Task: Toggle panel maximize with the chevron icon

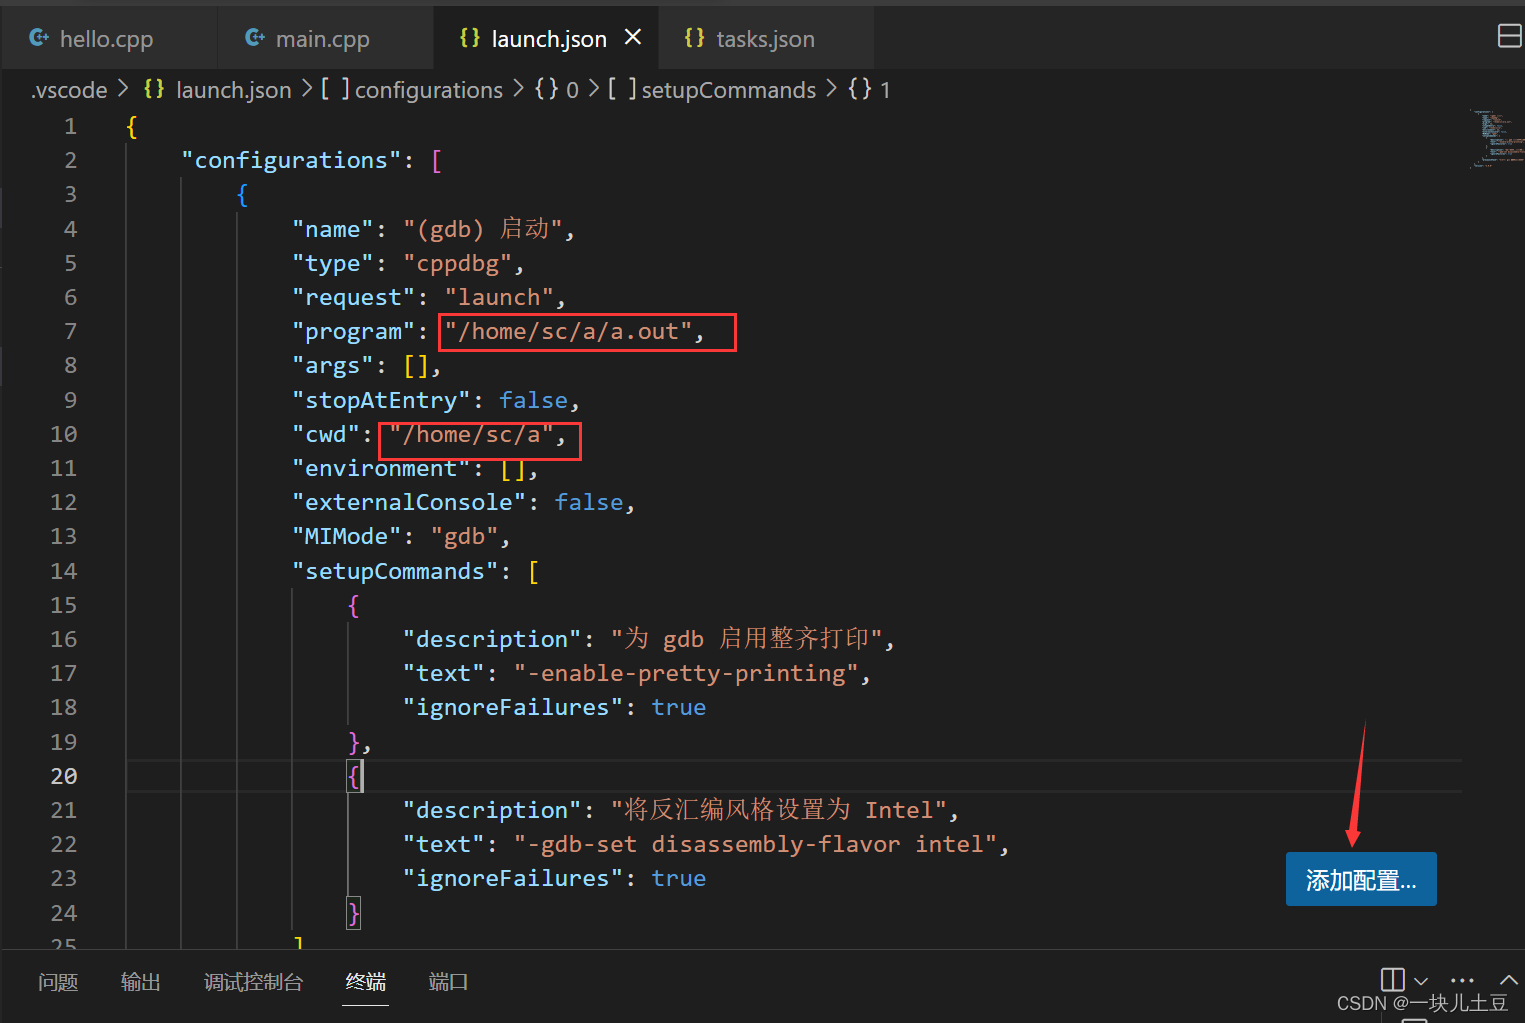Action: [1508, 980]
